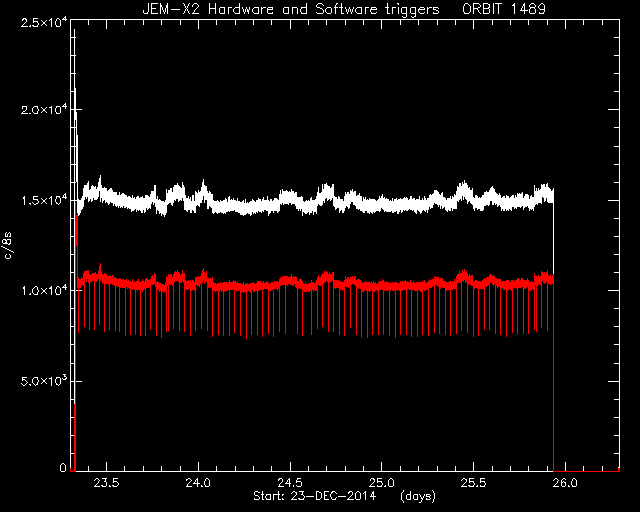Click the red software trigger curve near 24.5
640x512 pixels.
pyautogui.click(x=290, y=281)
